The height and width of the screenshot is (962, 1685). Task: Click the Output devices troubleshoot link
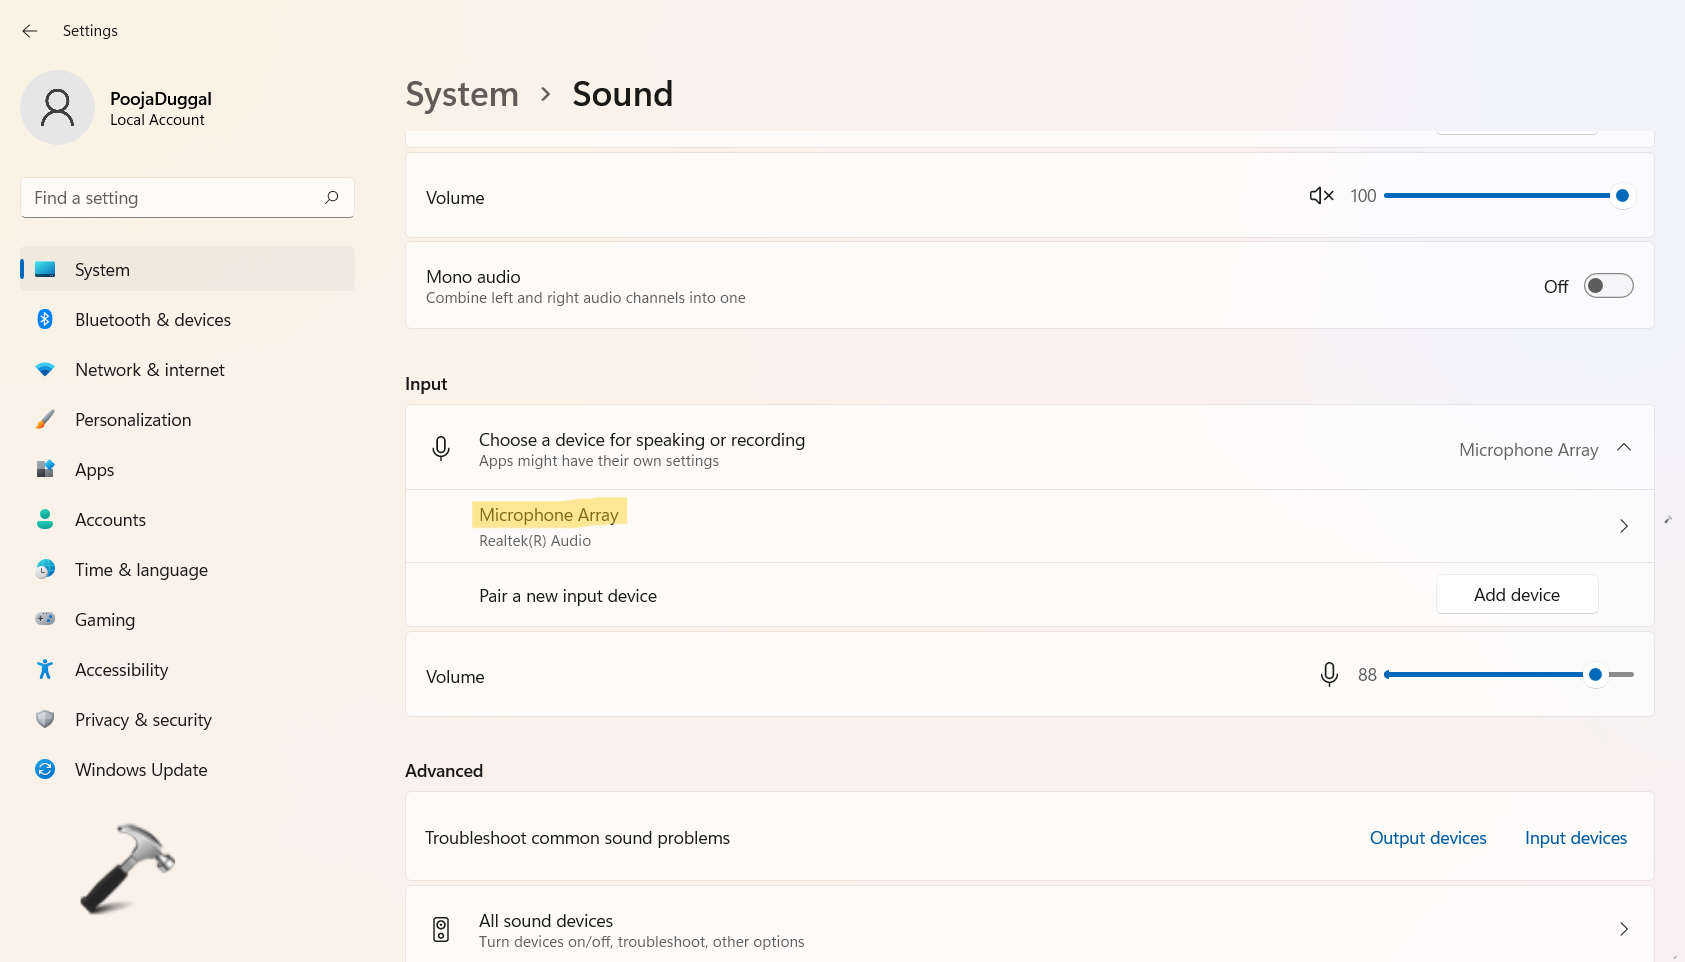click(1427, 838)
